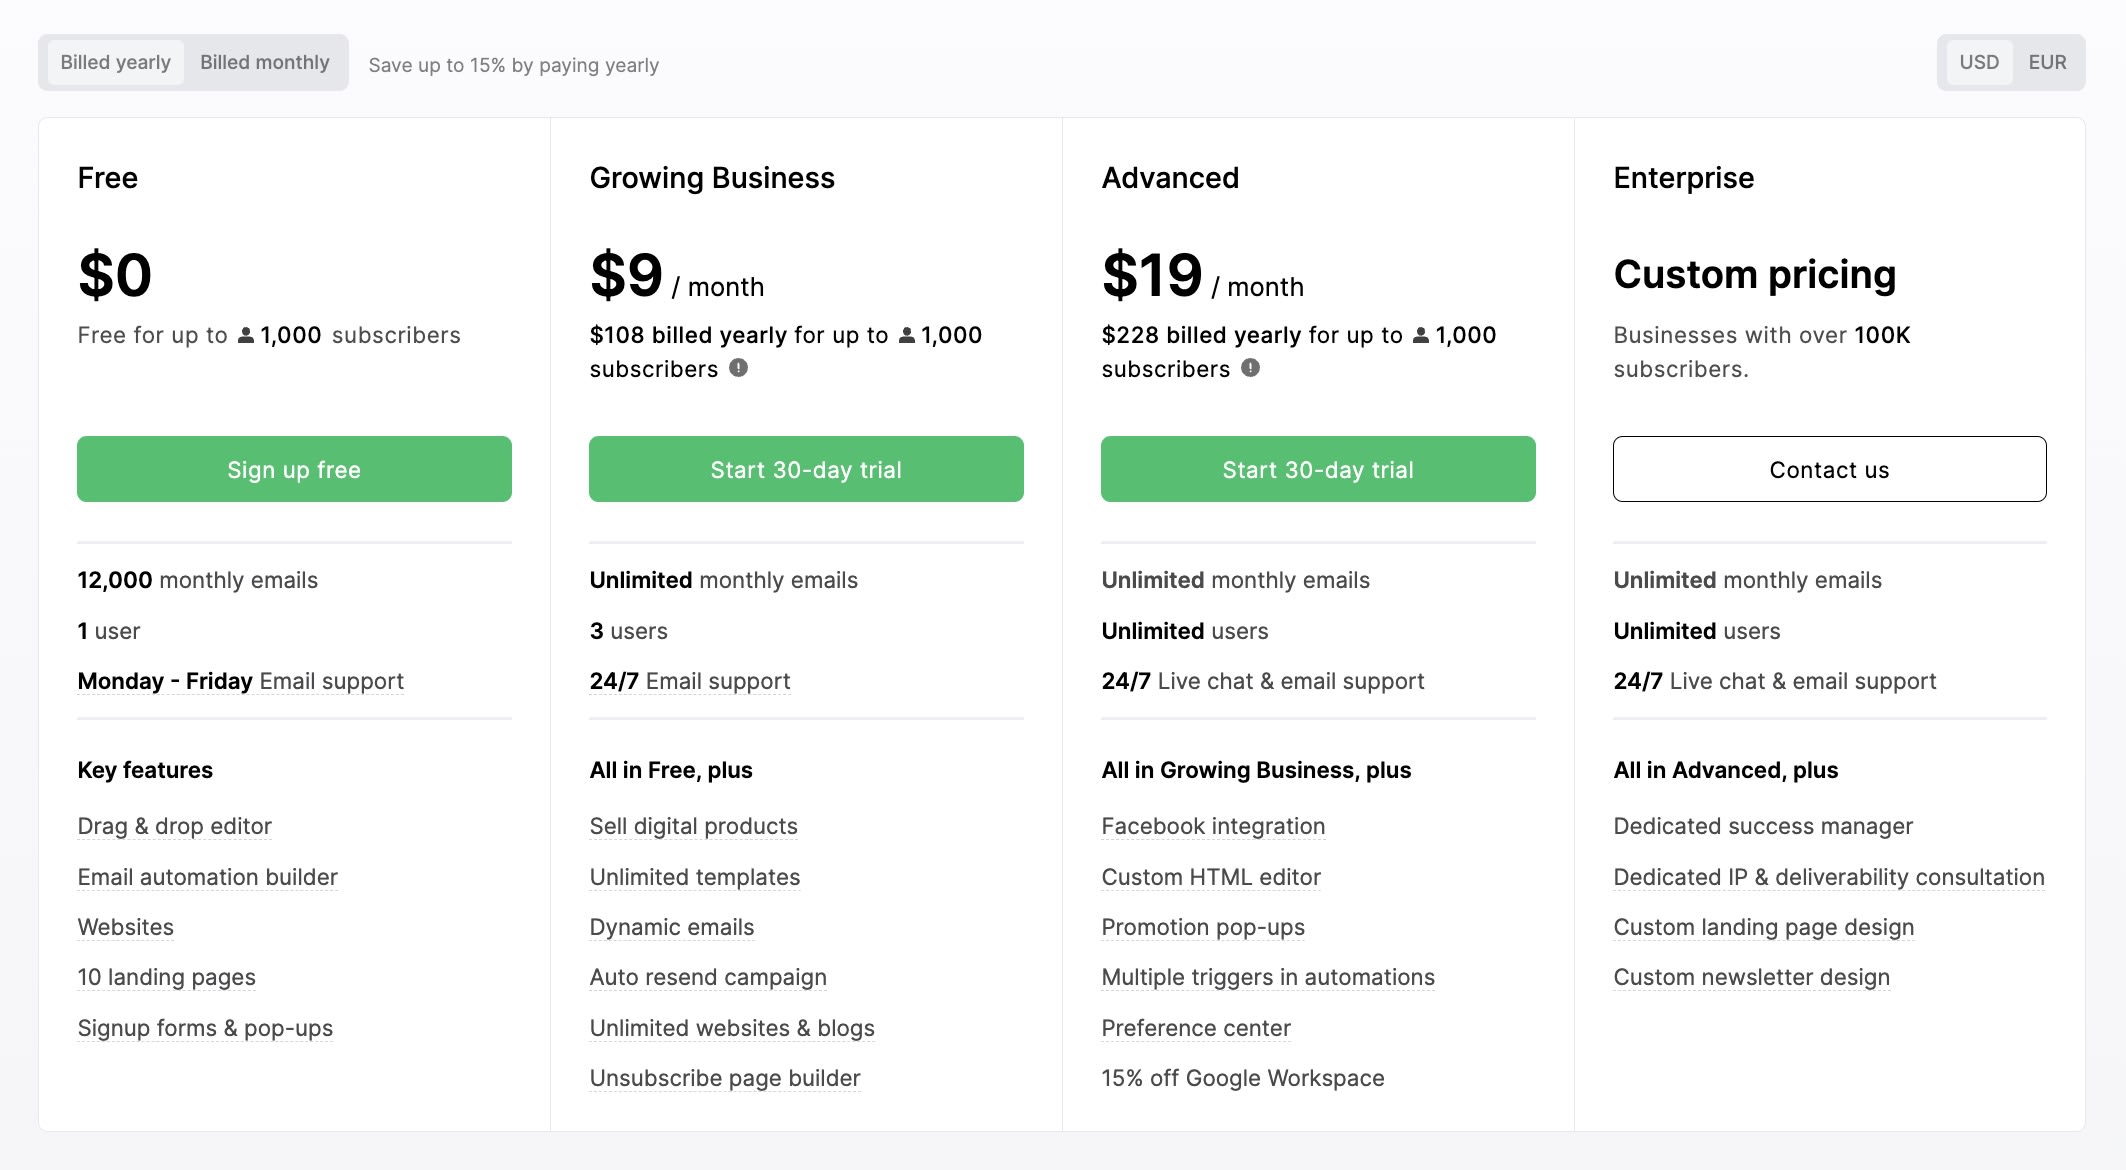The width and height of the screenshot is (2126, 1170).
Task: Click 1 user text in Free plan
Action: coord(109,631)
